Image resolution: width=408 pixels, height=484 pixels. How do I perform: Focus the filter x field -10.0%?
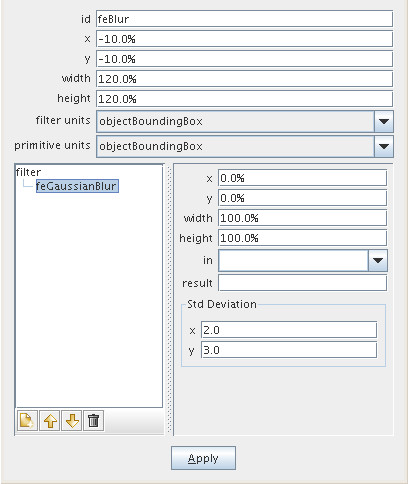tap(244, 39)
